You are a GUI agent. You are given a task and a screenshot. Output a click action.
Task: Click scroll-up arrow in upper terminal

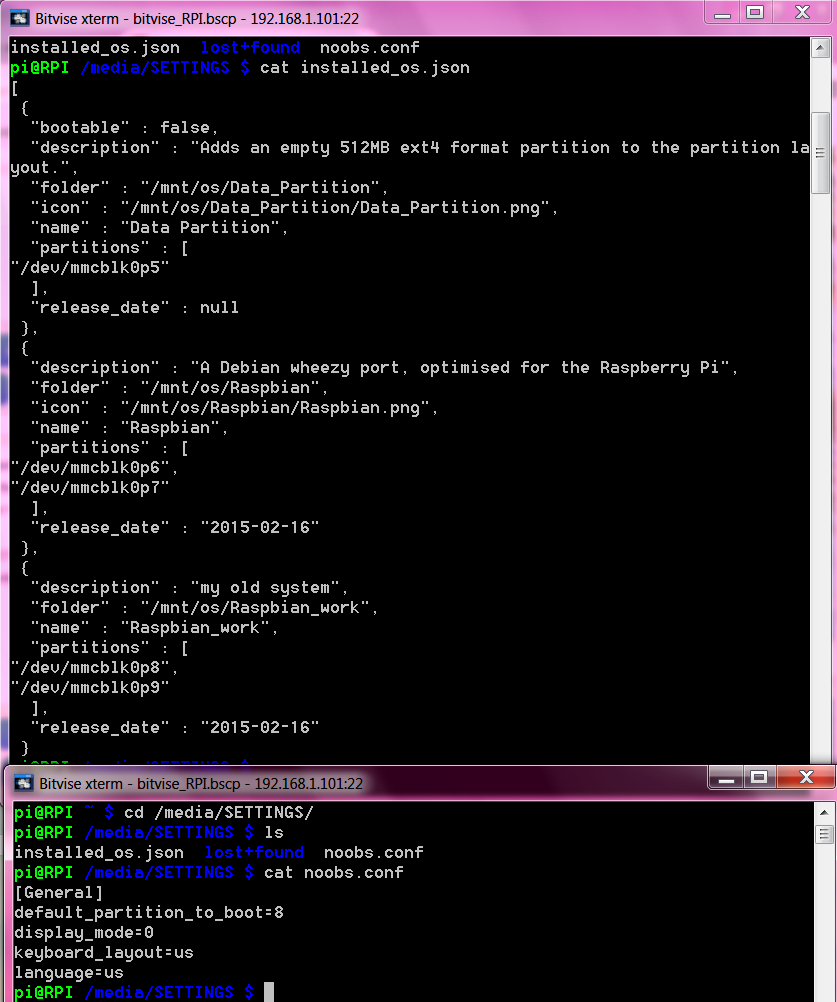pyautogui.click(x=819, y=45)
